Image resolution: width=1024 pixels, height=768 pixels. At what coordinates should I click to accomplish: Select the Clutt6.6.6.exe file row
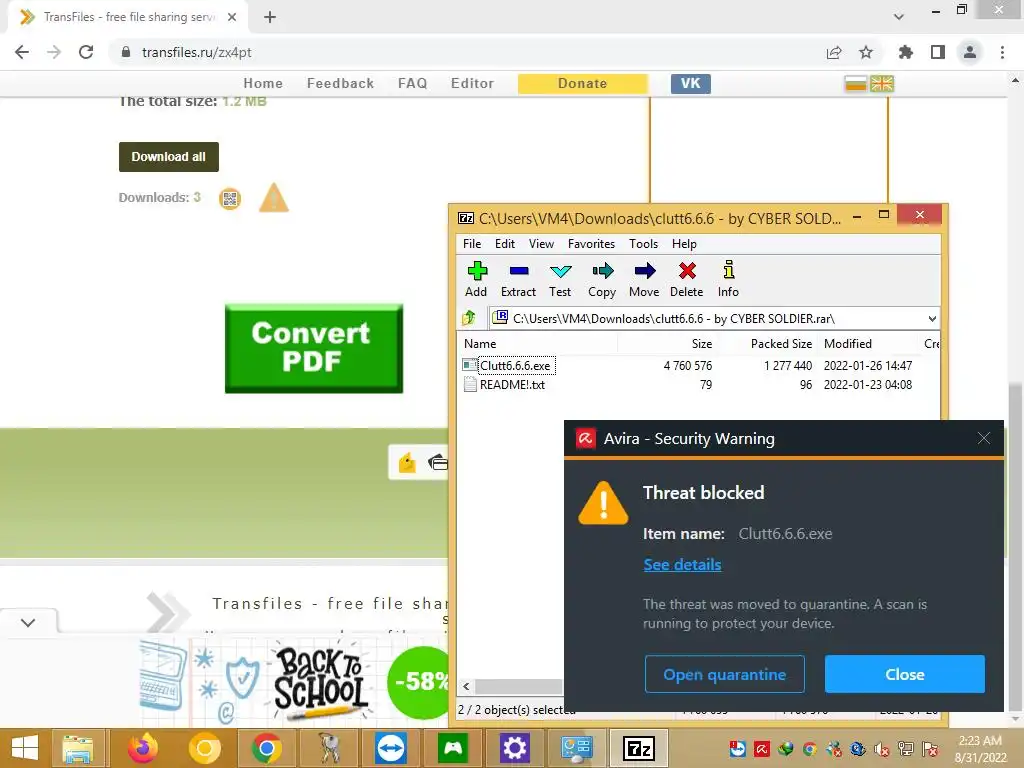pos(697,366)
